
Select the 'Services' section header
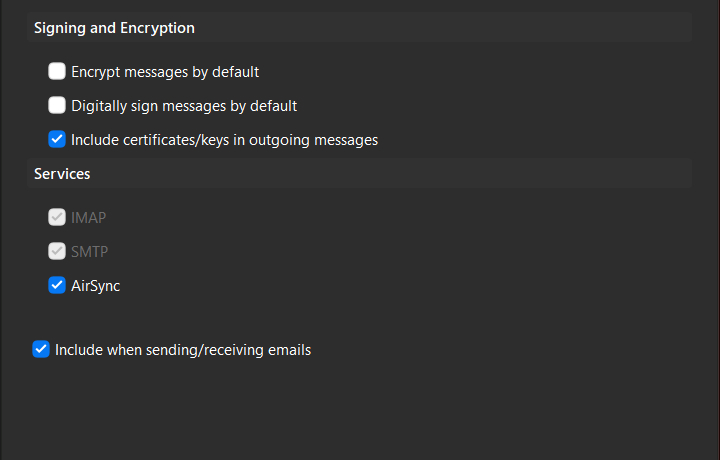pyautogui.click(x=62, y=174)
